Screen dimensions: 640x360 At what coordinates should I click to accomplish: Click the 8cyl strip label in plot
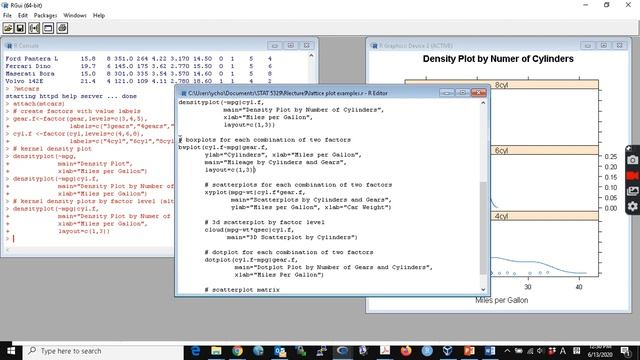(501, 85)
